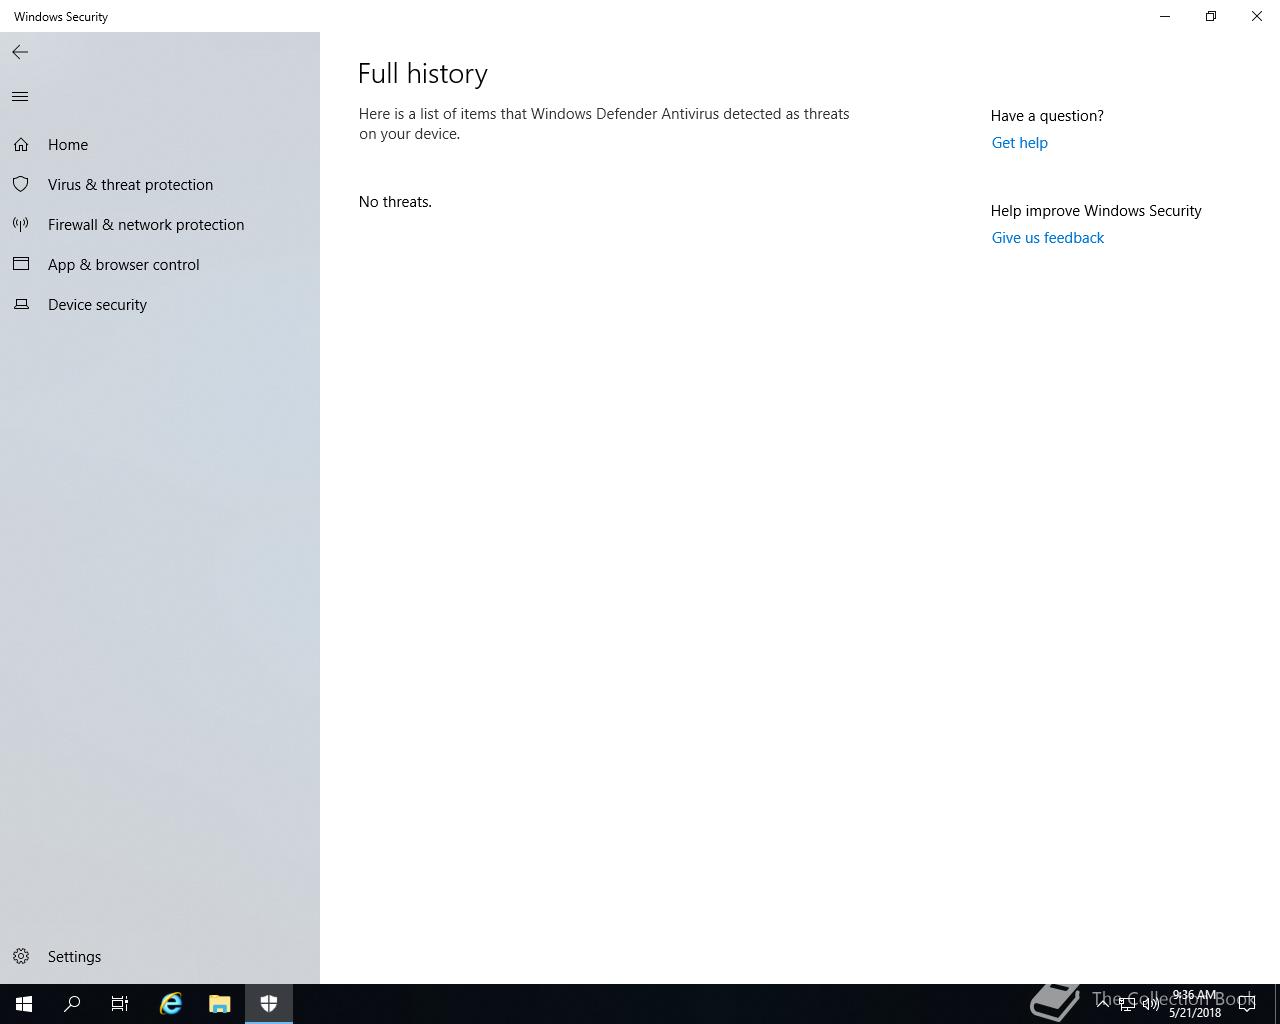Screen dimensions: 1280x1024
Task: Open Virus & threat protection
Action: coord(160,184)
